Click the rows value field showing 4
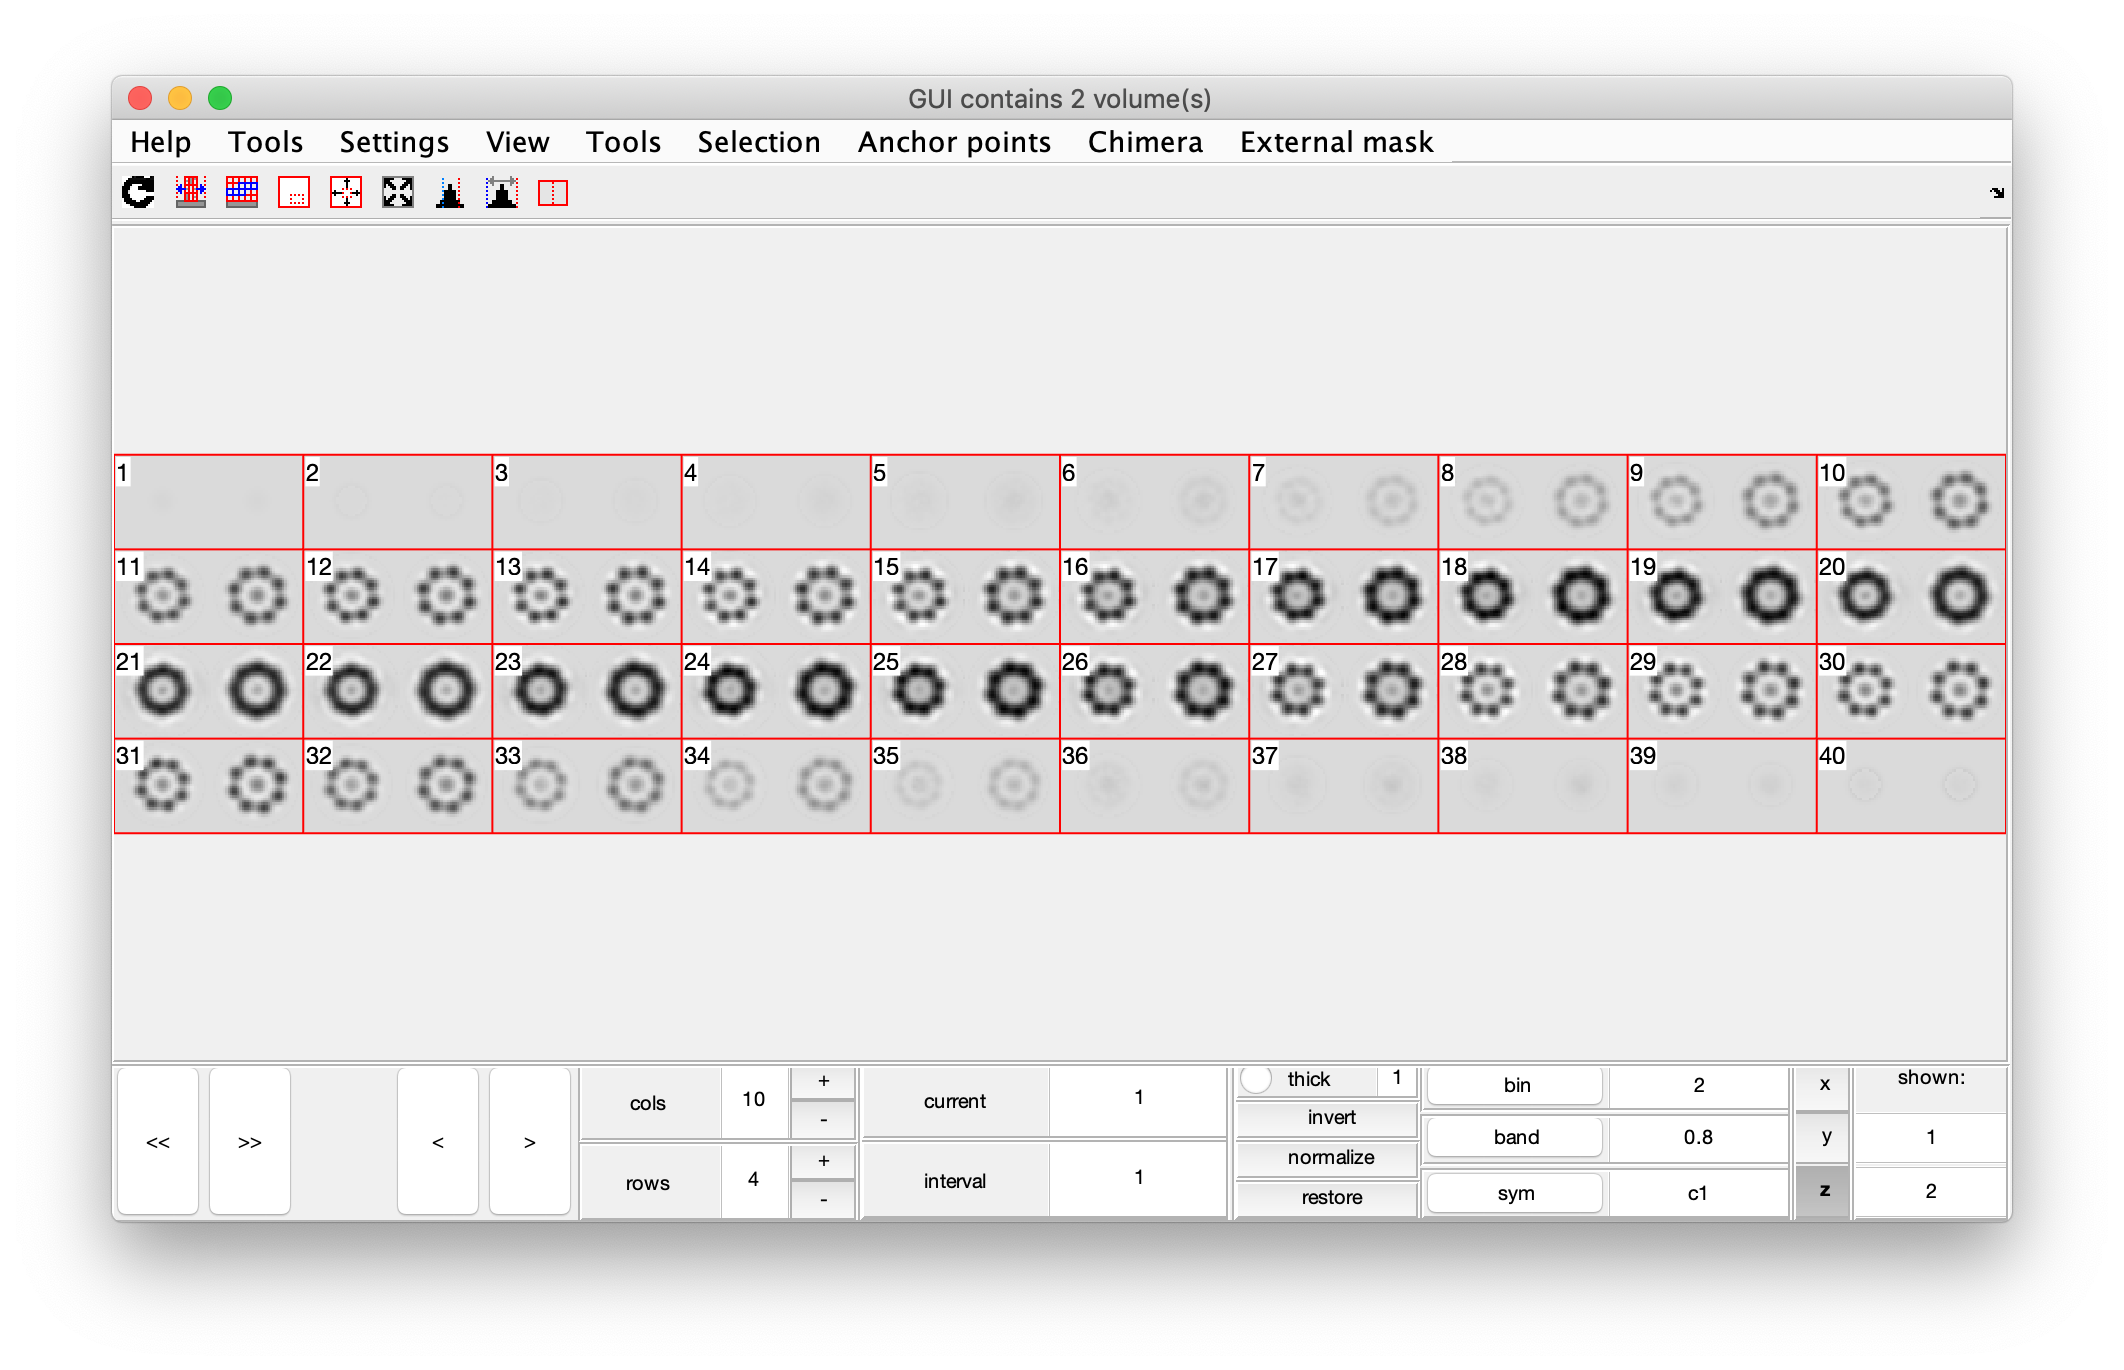The image size is (2124, 1370). pos(753,1180)
